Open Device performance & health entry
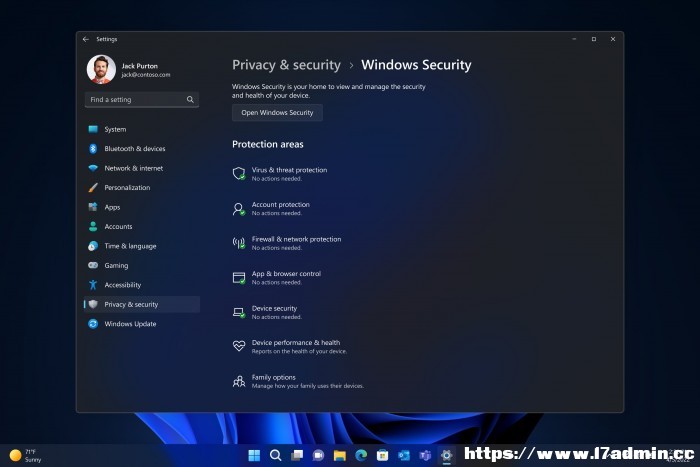Screen dimensions: 700x467 [290, 346]
